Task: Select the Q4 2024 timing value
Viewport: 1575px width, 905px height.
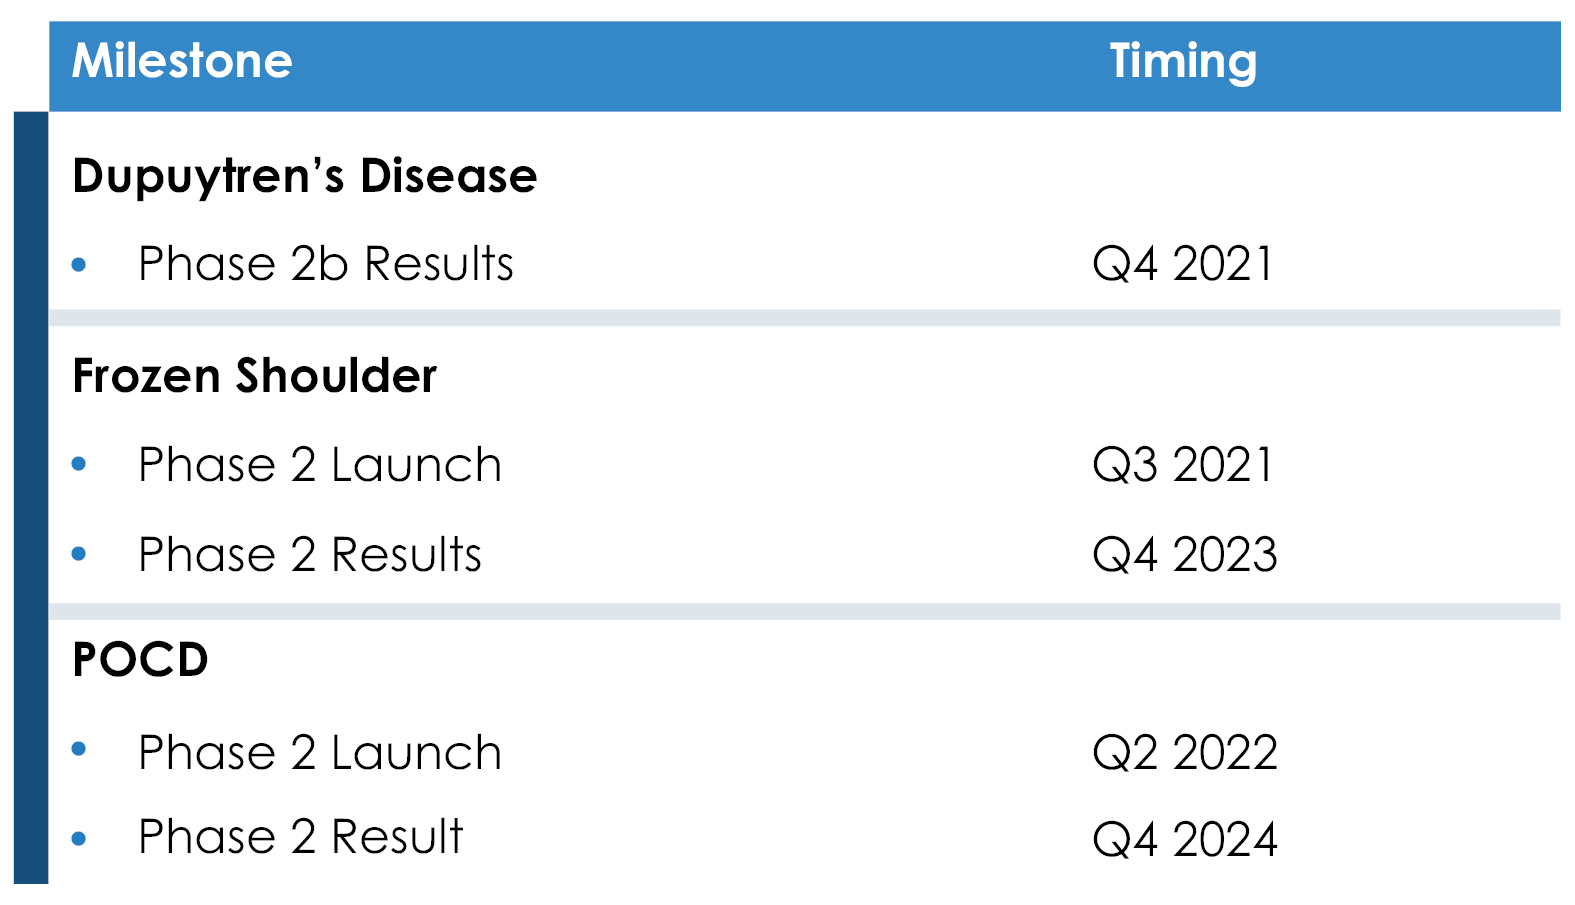Action: click(1185, 839)
